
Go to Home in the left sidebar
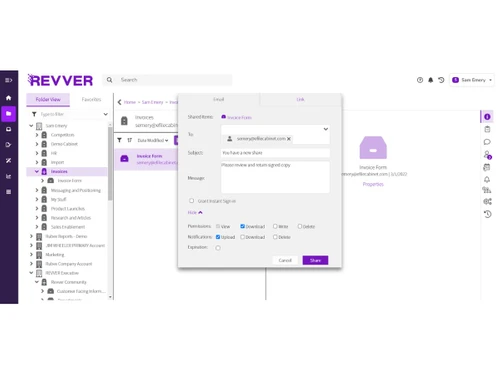tap(9, 98)
